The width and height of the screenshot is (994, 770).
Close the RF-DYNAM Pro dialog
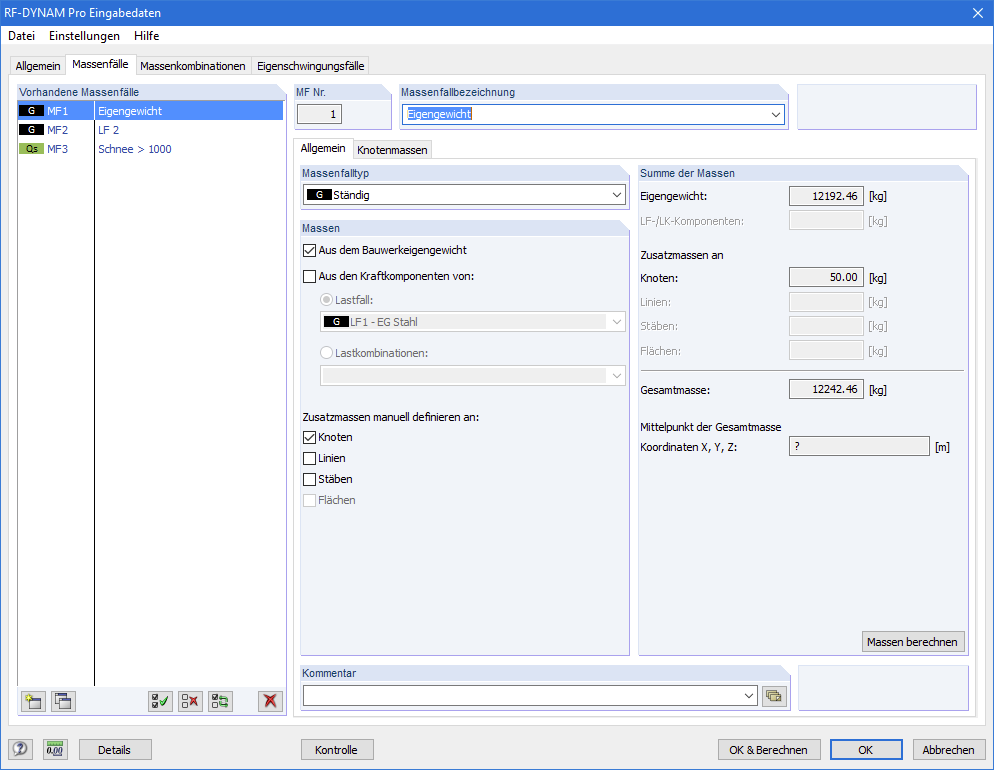pyautogui.click(x=978, y=13)
